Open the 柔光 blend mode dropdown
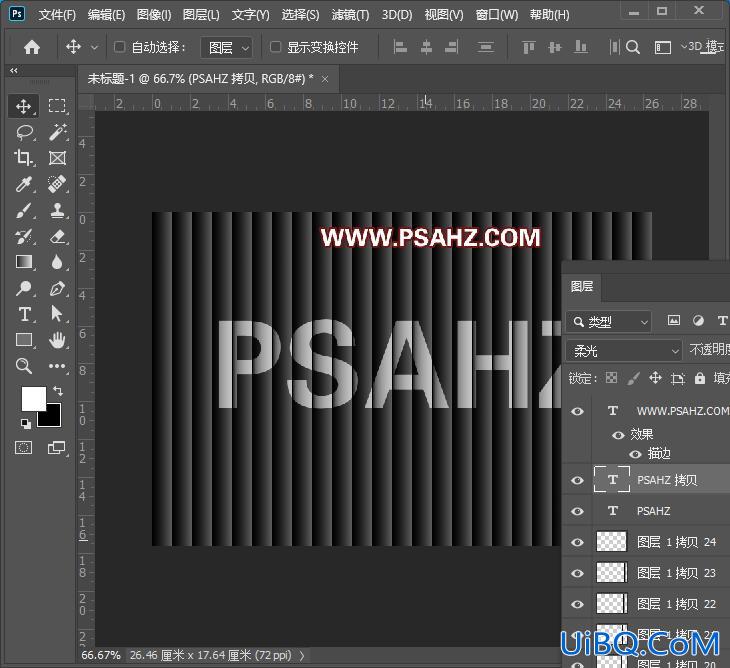The image size is (730, 668). tap(624, 351)
